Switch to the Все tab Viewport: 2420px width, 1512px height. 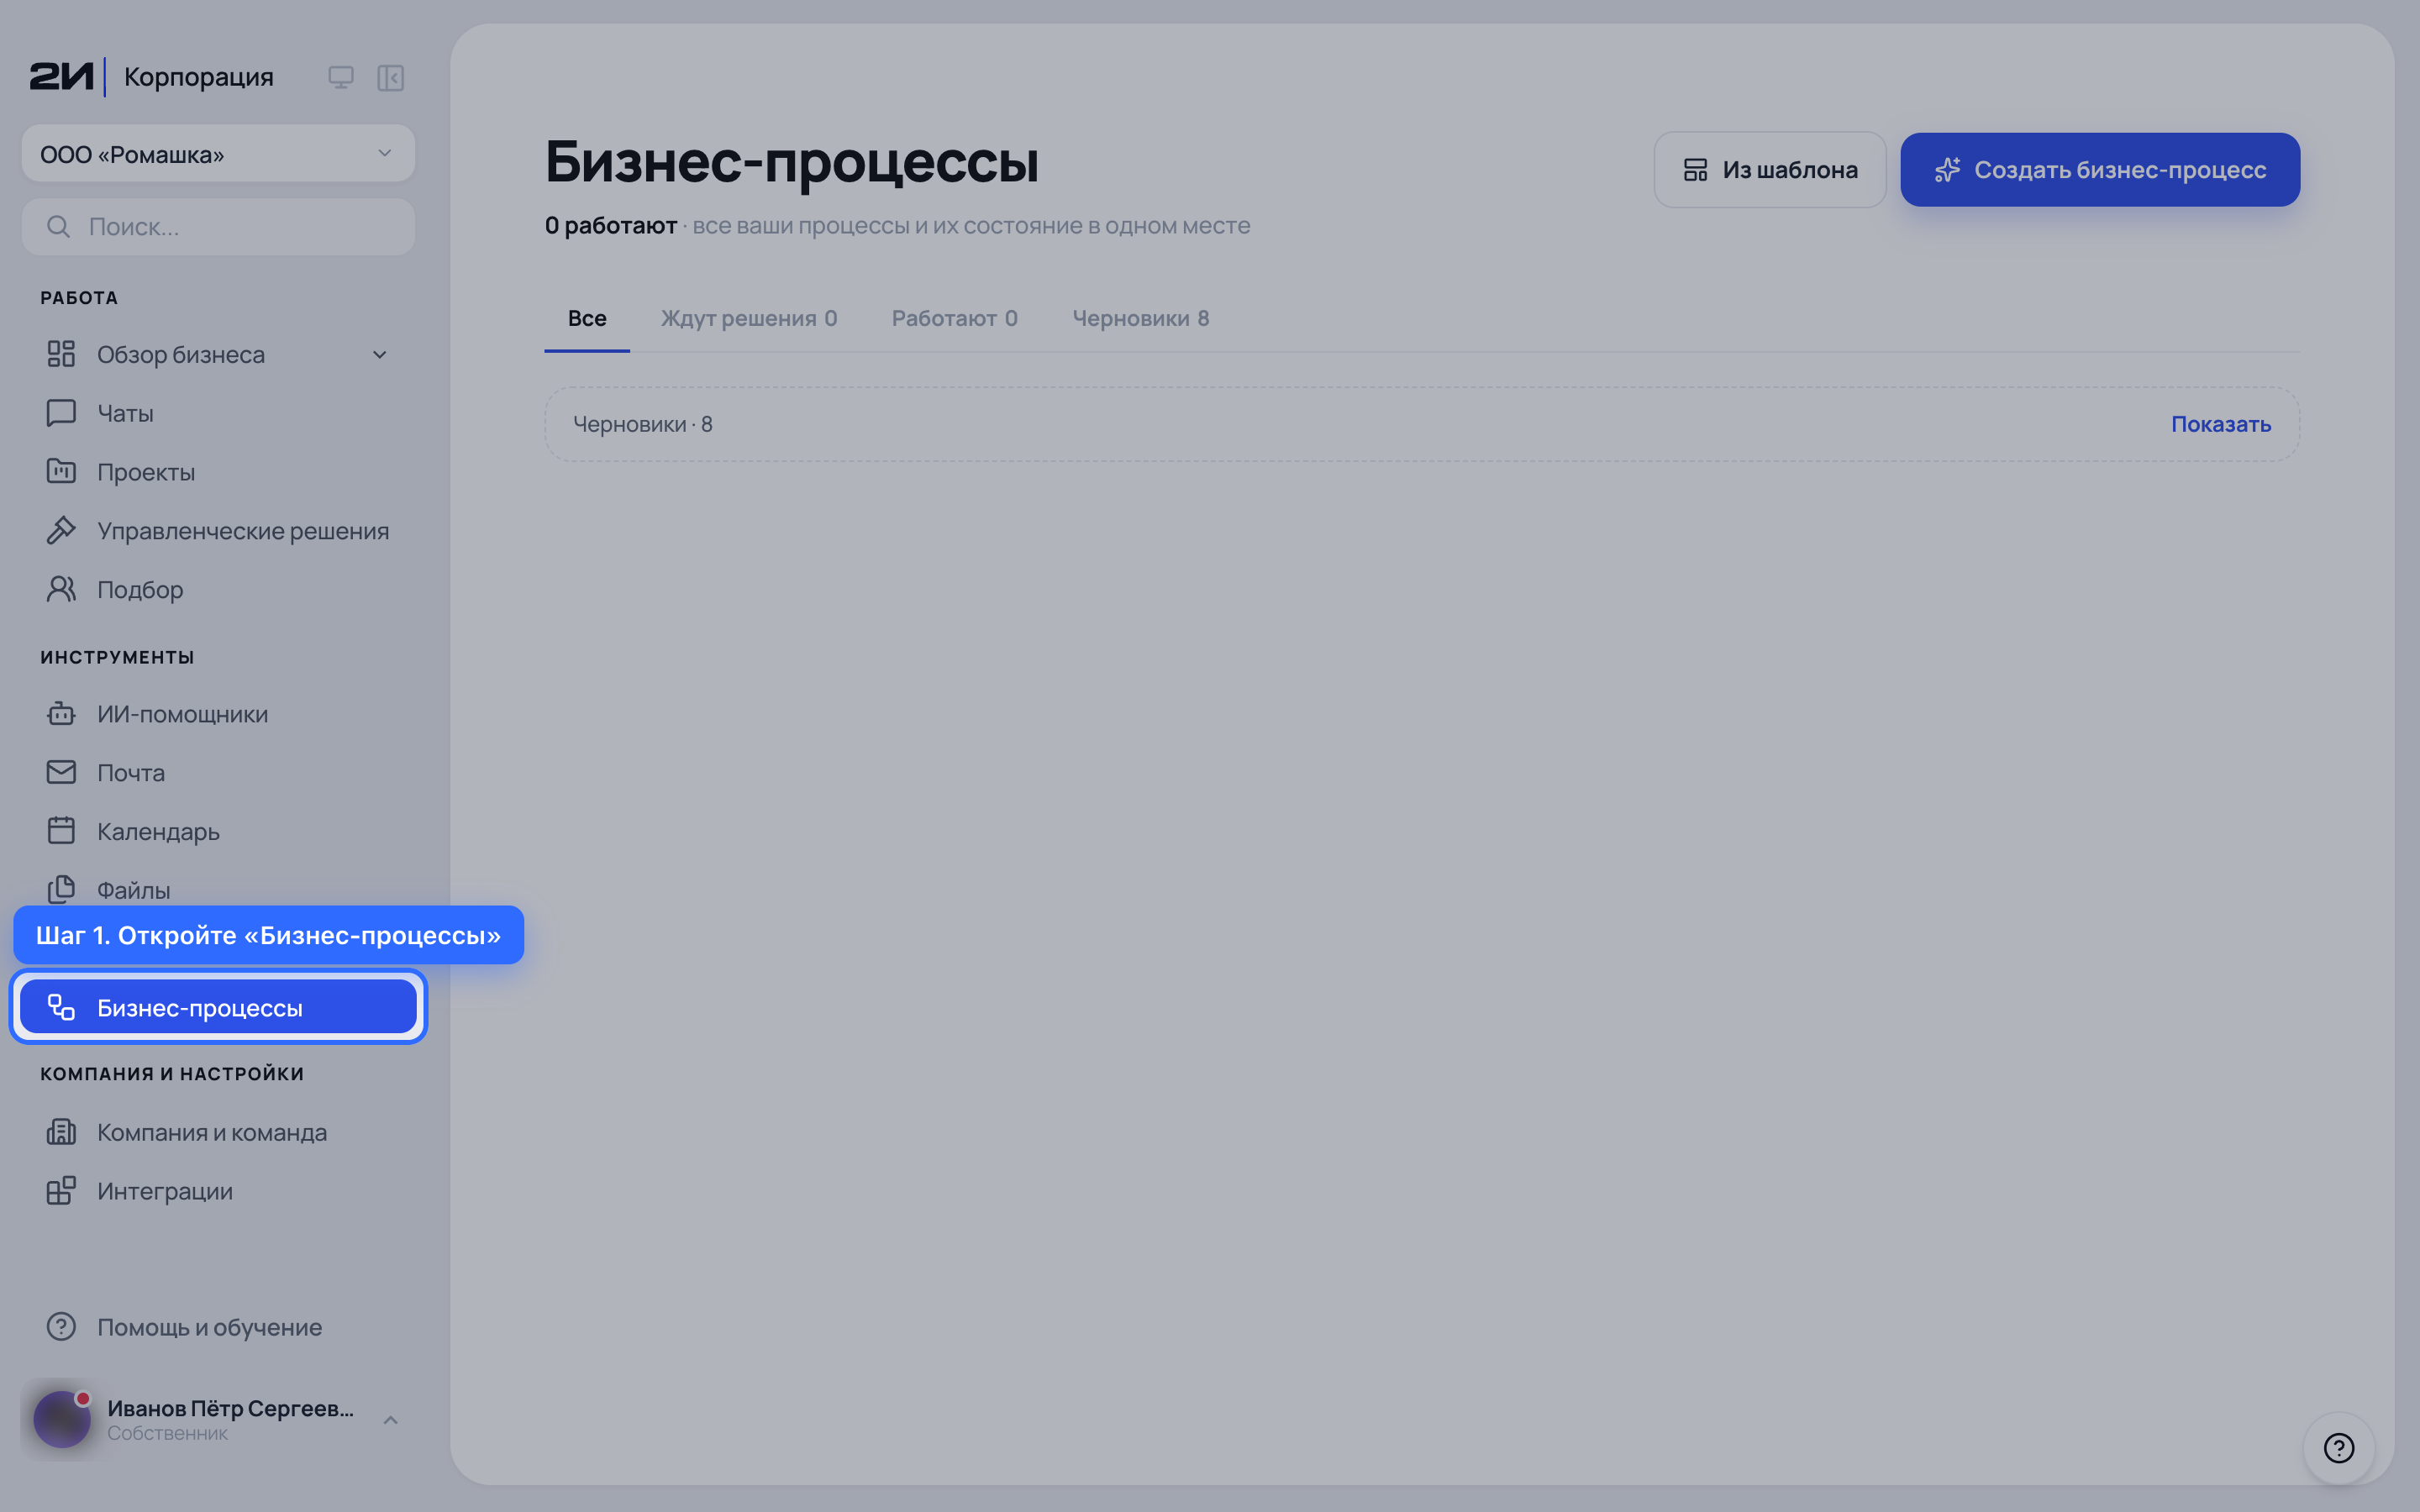[587, 318]
